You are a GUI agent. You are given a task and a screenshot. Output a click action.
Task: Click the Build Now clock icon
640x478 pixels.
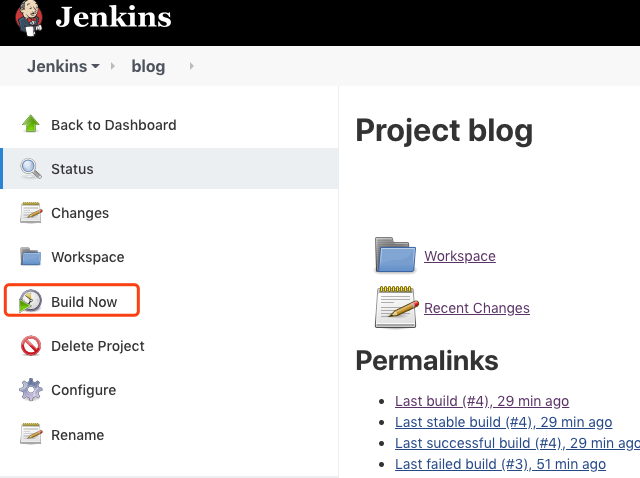coord(30,301)
